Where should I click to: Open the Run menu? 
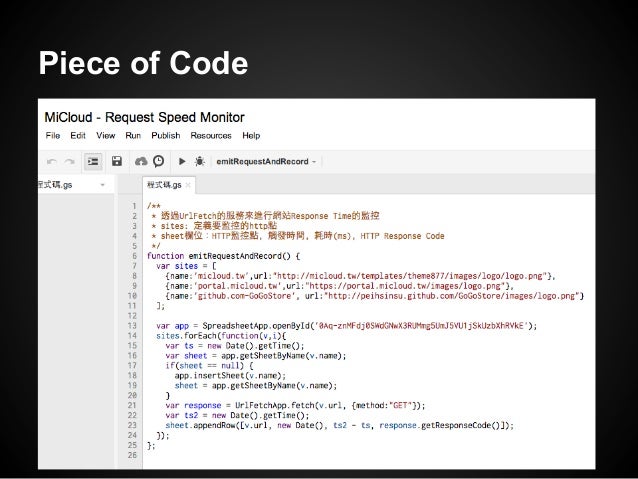point(133,136)
